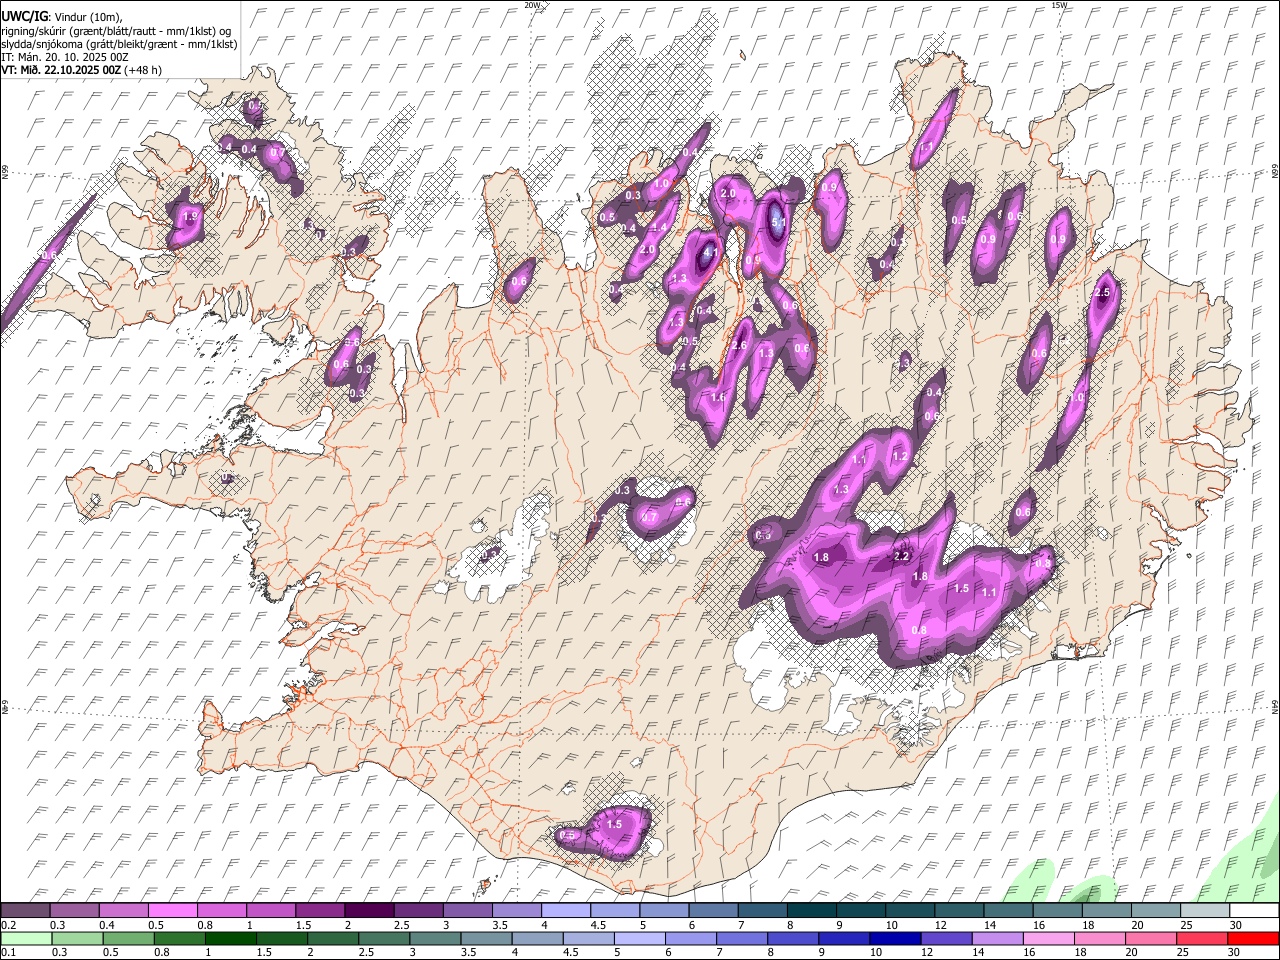Click the '0.2' label in the upper legend row
Viewport: 1280px width, 960px height.
(x=8, y=925)
